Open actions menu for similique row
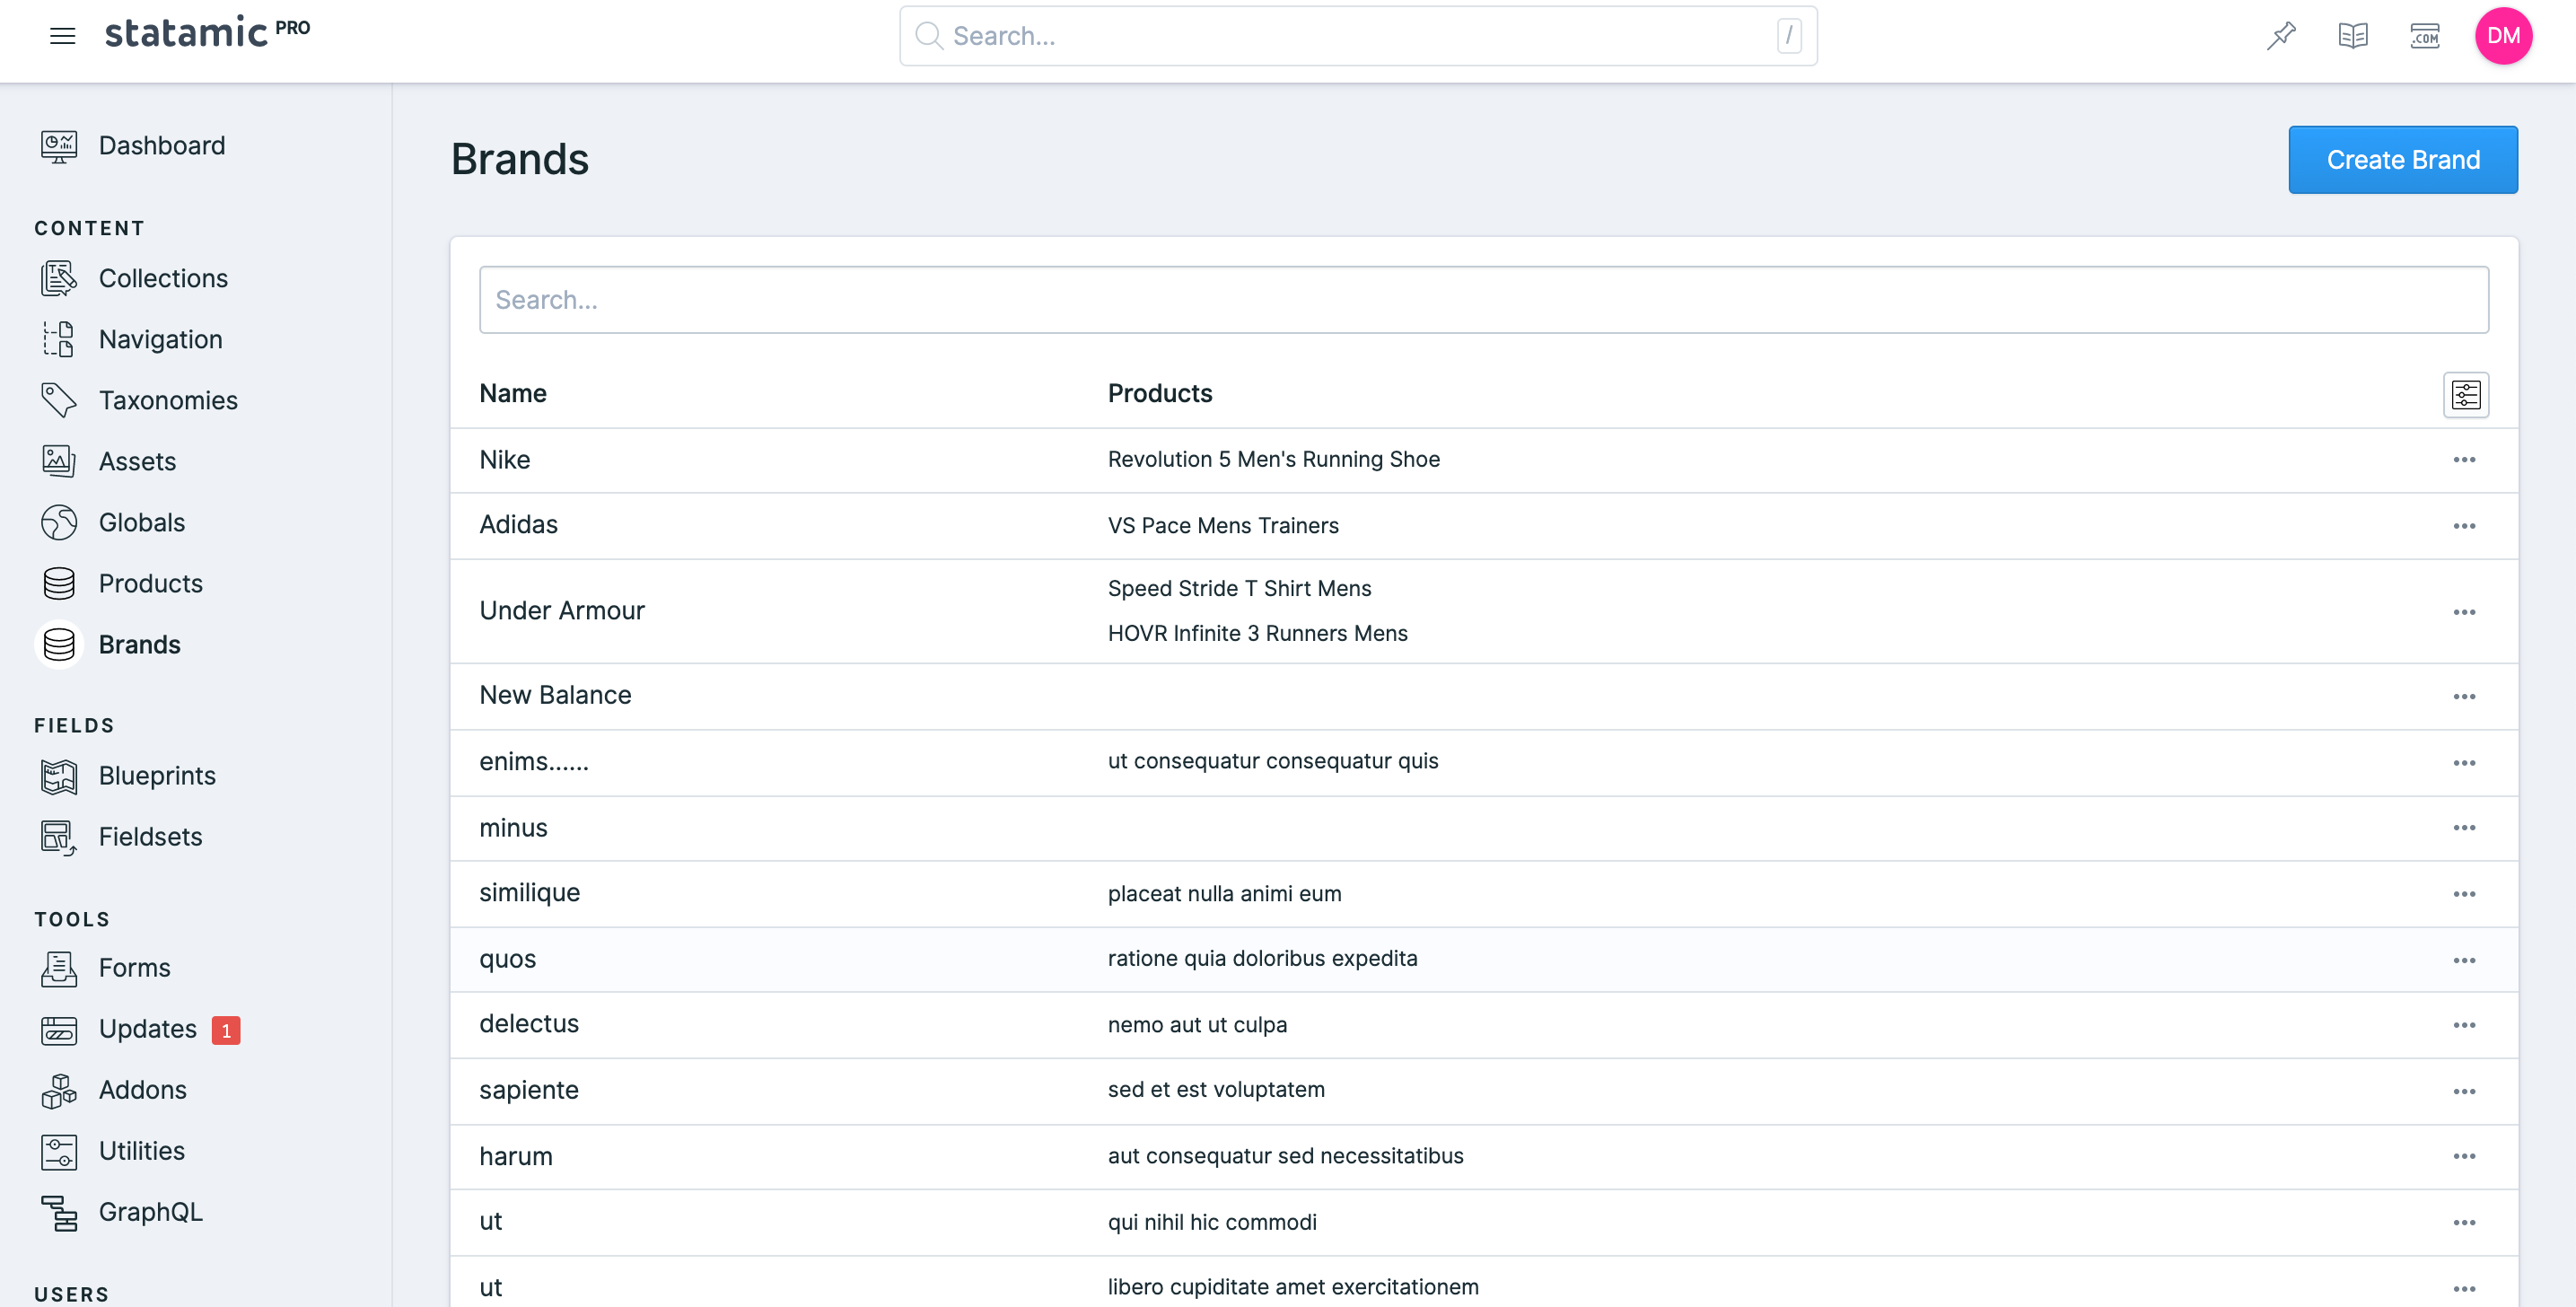The height and width of the screenshot is (1307, 2576). [x=2464, y=894]
